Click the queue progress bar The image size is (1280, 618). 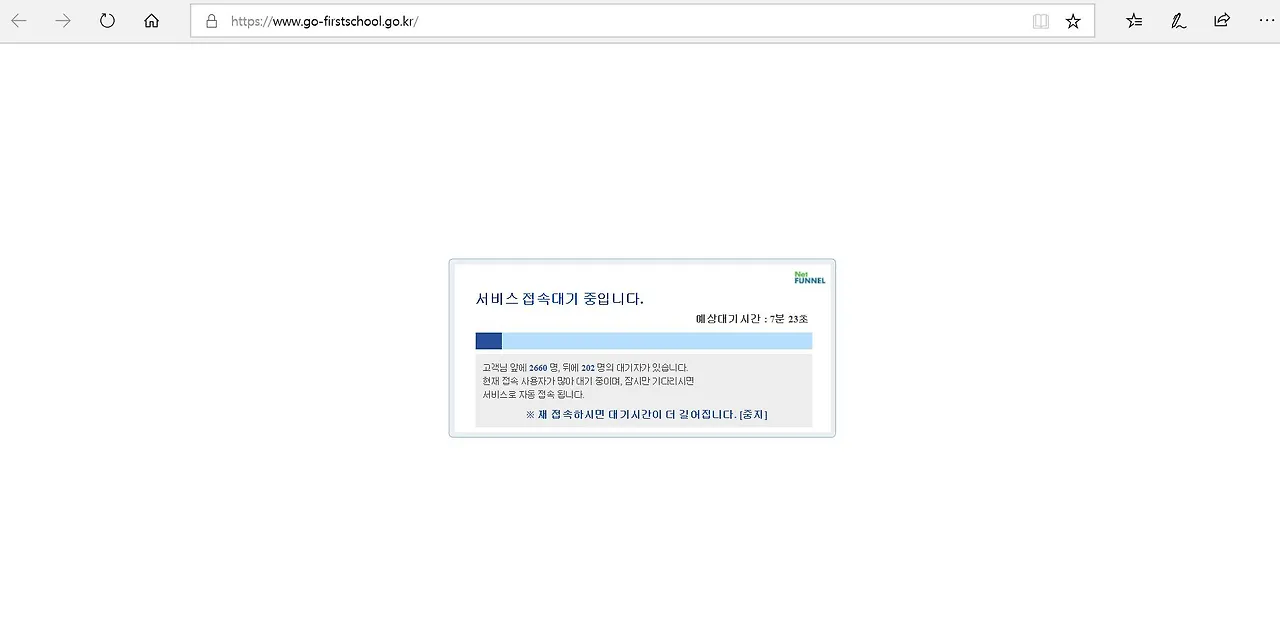click(x=643, y=340)
